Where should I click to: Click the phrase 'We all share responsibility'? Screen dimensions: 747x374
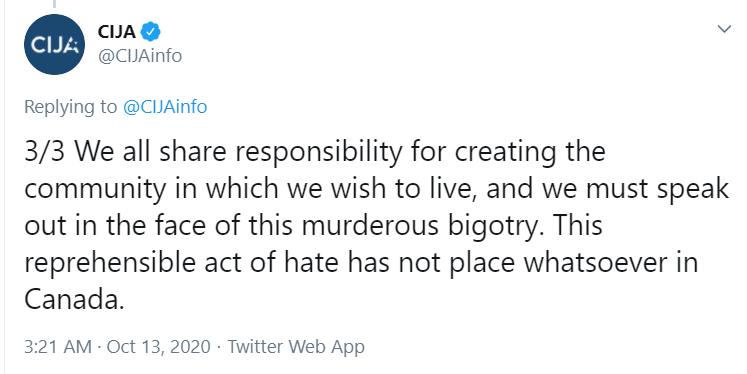click(x=239, y=152)
